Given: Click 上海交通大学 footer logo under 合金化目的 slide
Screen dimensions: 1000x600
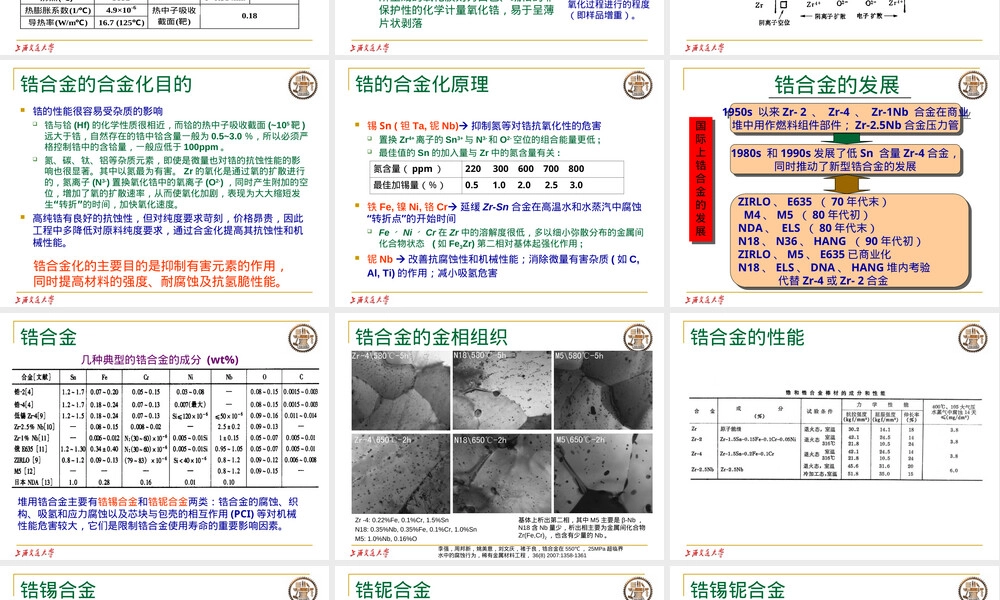Looking at the screenshot, I should tap(35, 300).
